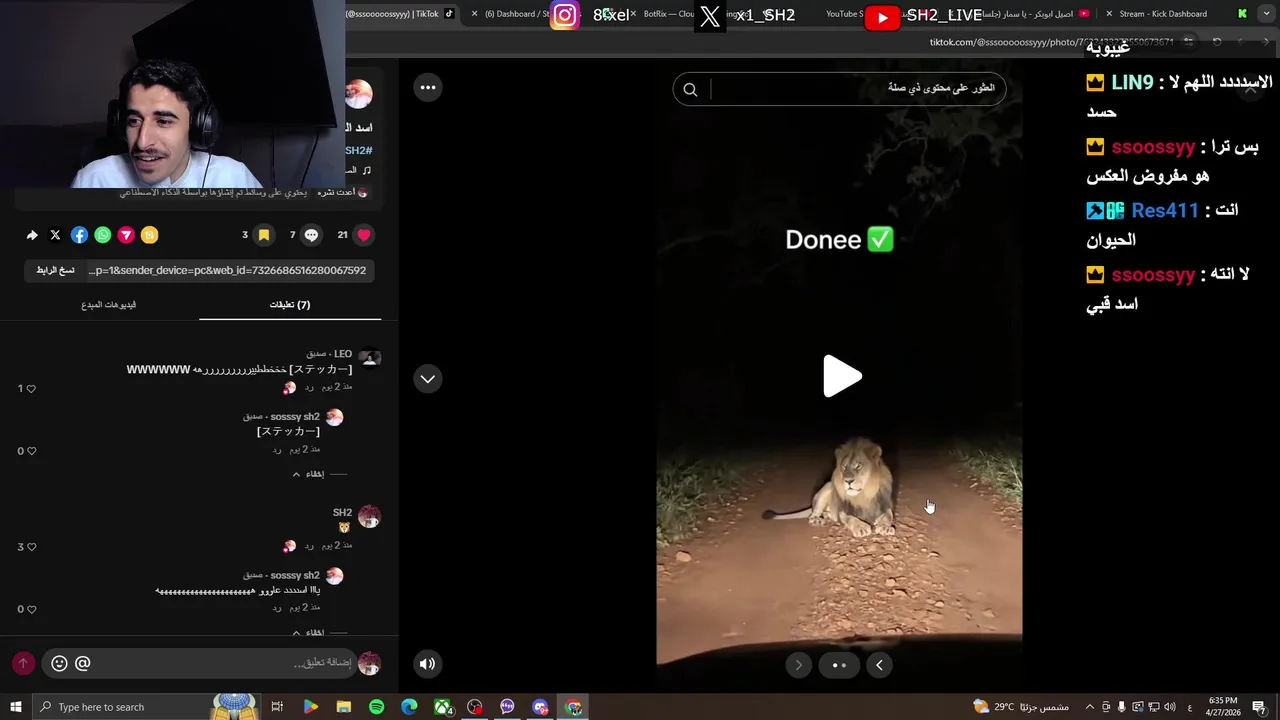The height and width of the screenshot is (720, 1280).
Task: Click LIN9 username in stream chat
Action: [1132, 83]
